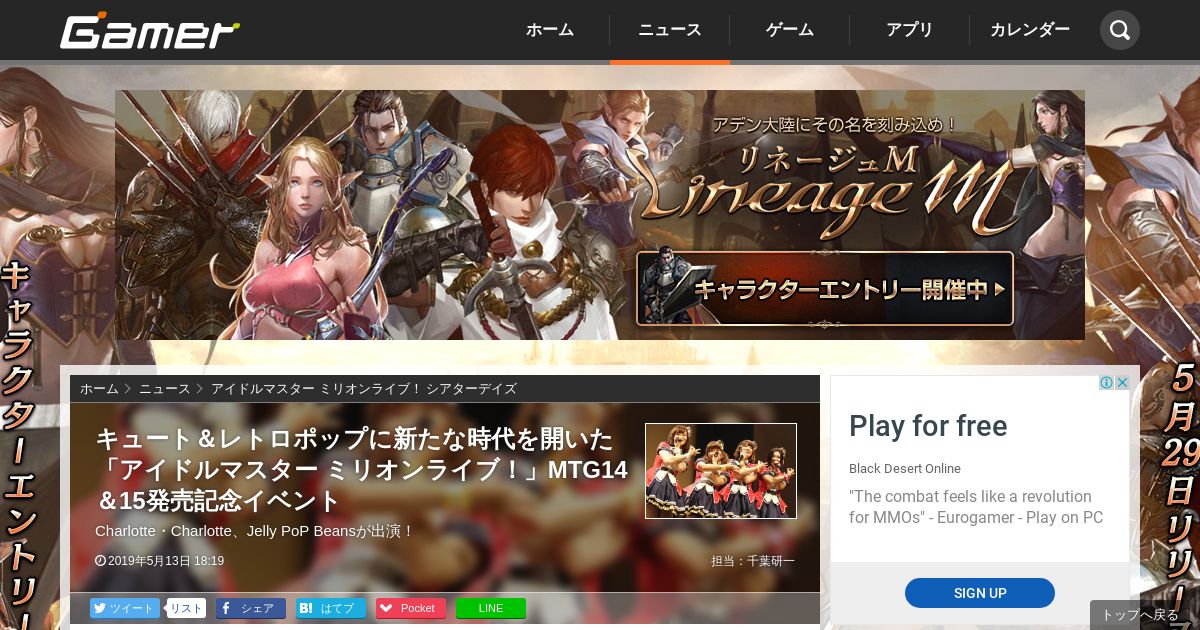Save article with Pocket button

pos(411,608)
